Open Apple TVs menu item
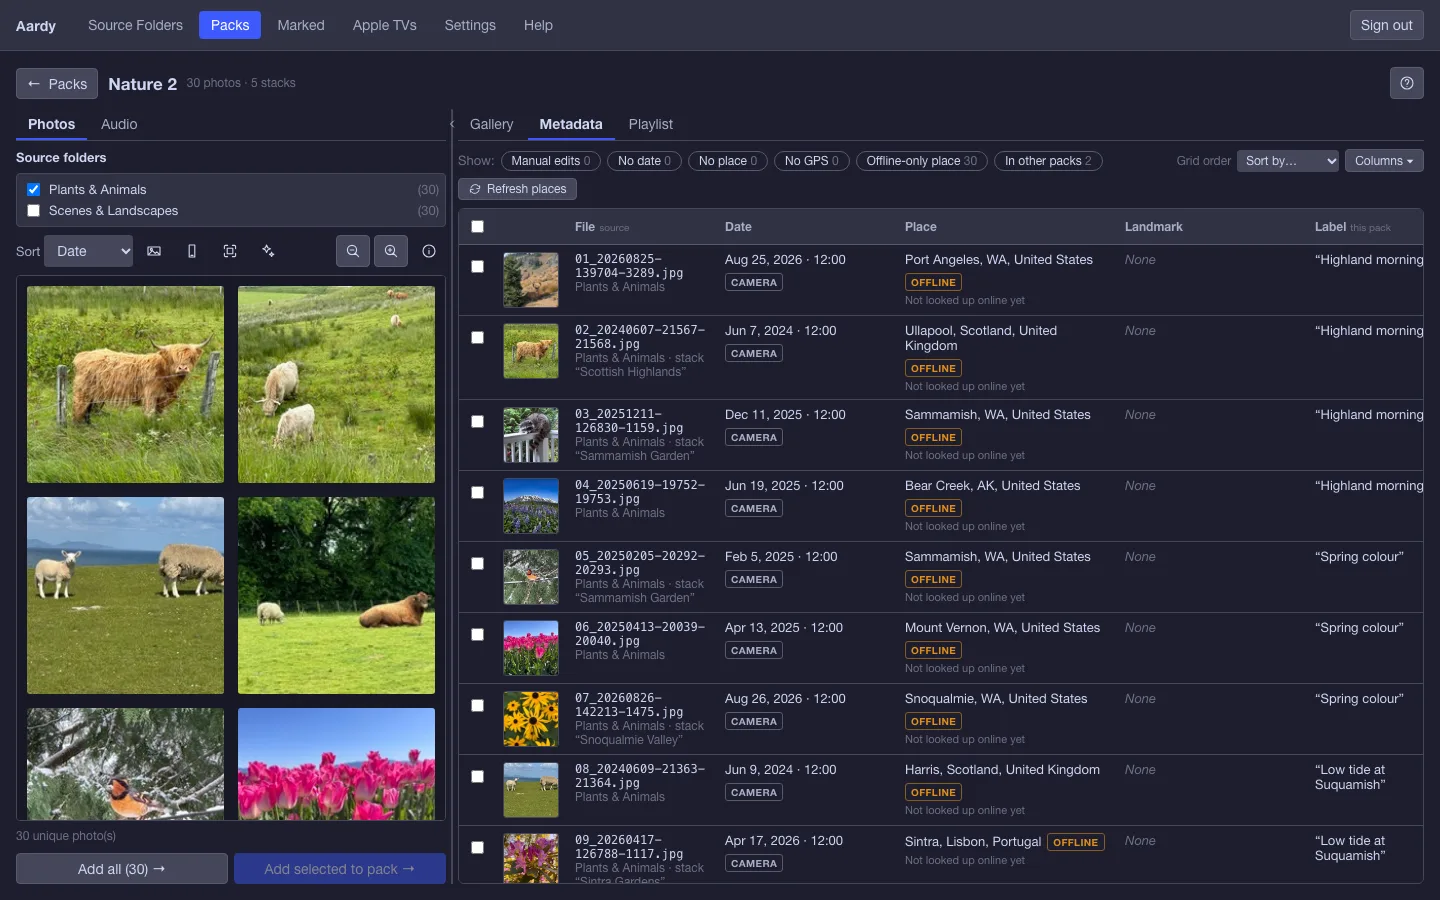 (x=384, y=25)
